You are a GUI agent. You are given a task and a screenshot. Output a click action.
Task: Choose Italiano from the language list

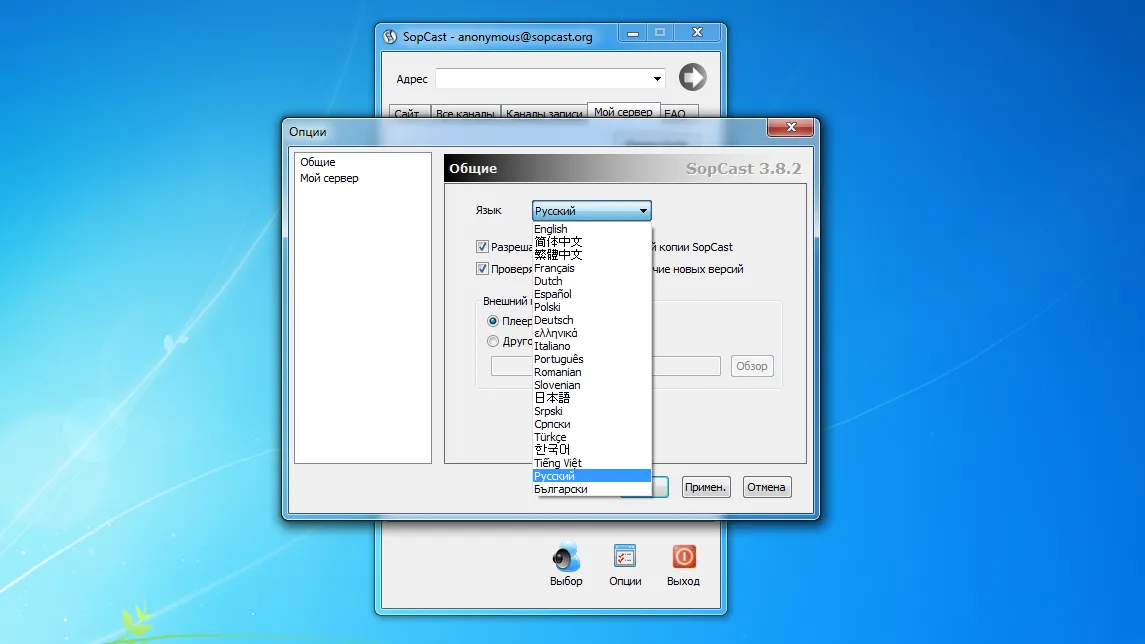(592, 346)
